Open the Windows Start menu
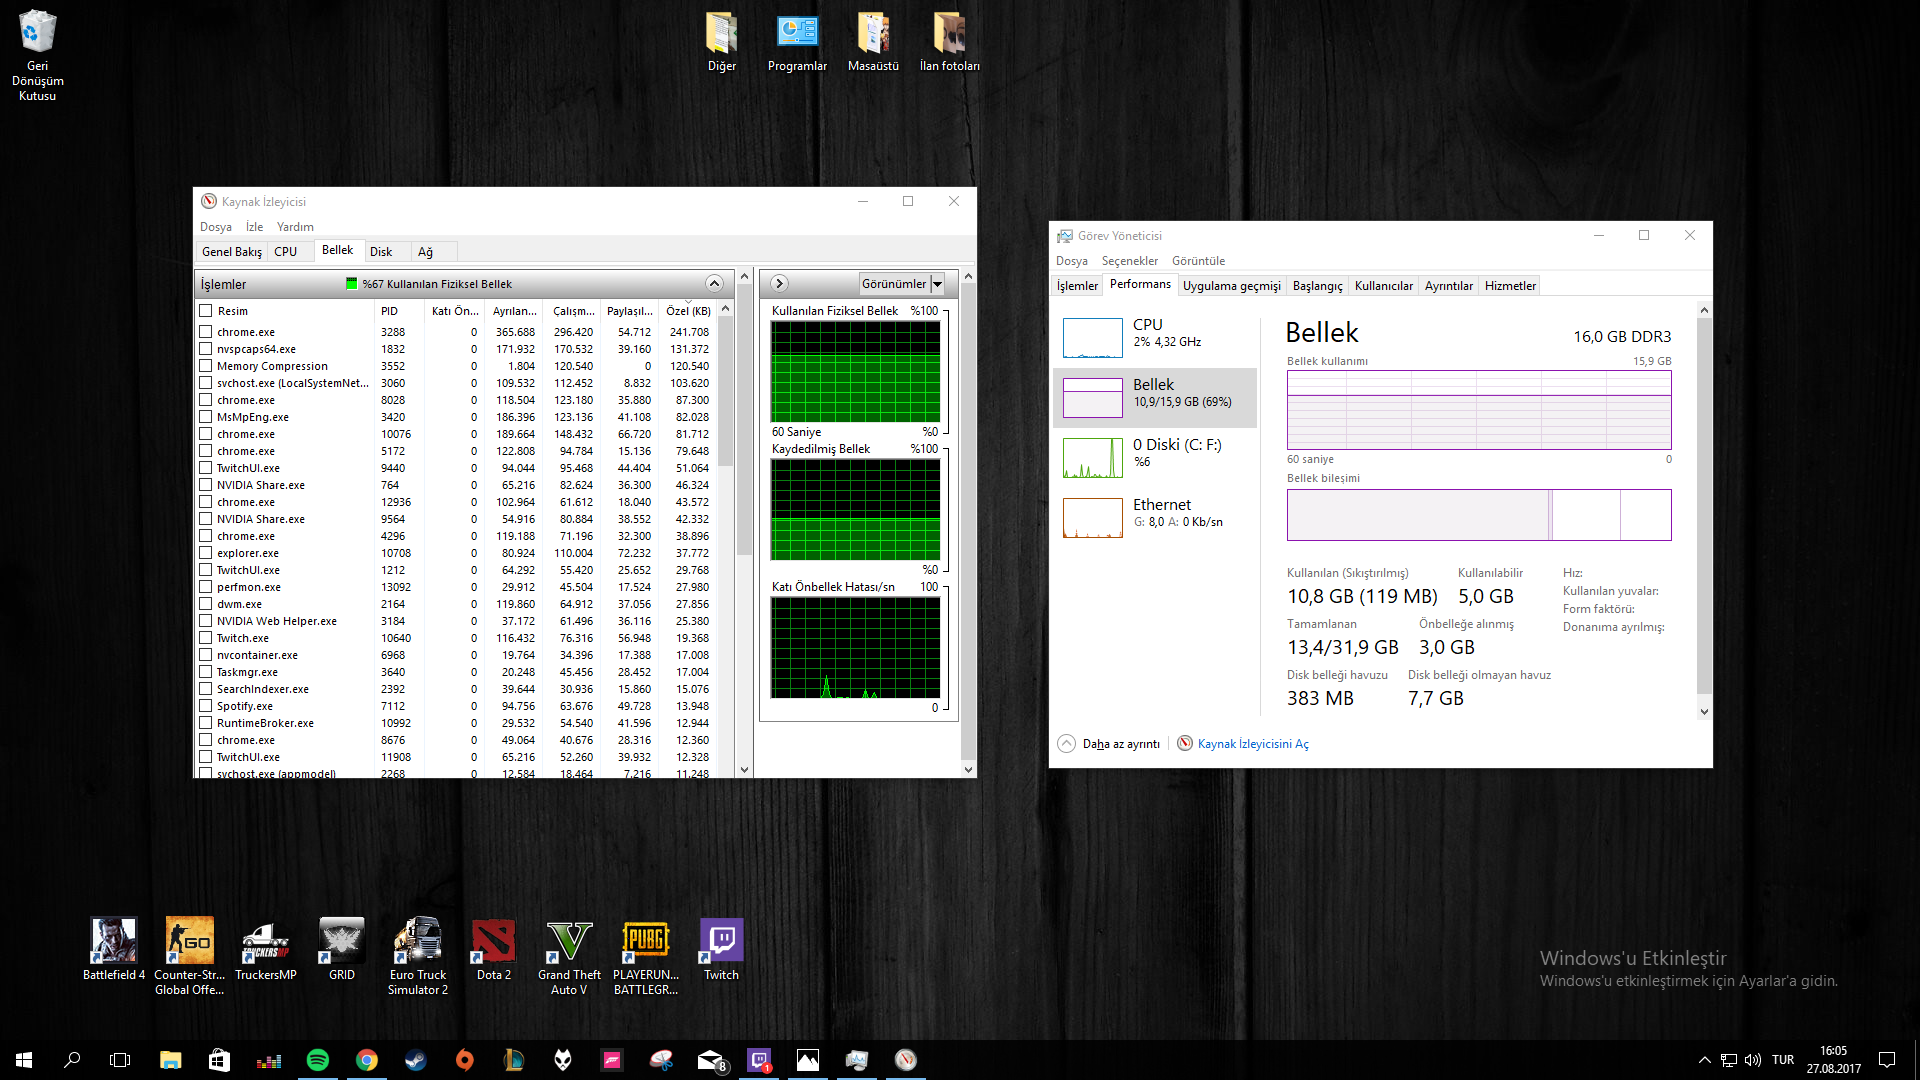The width and height of the screenshot is (1920, 1080). [24, 1060]
